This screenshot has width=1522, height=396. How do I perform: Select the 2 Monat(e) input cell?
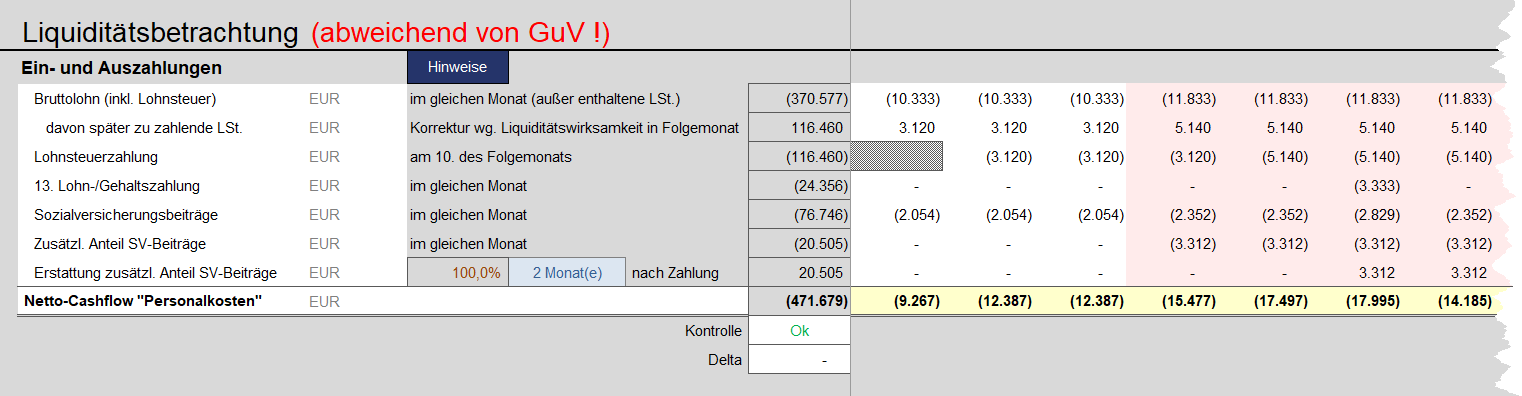point(567,272)
